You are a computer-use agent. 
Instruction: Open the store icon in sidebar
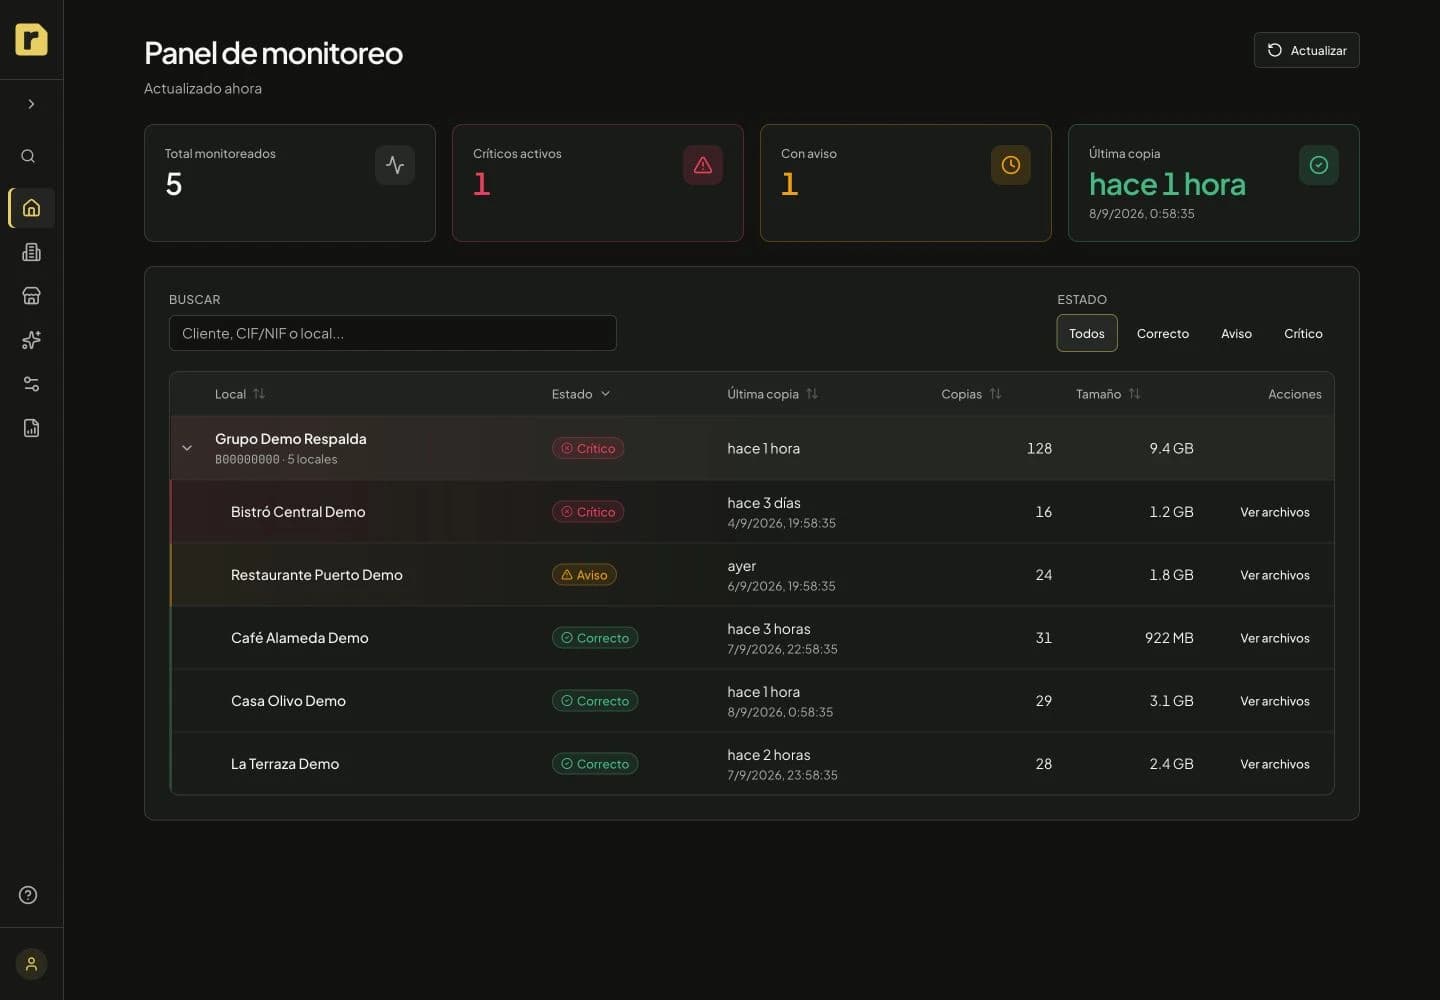click(31, 296)
